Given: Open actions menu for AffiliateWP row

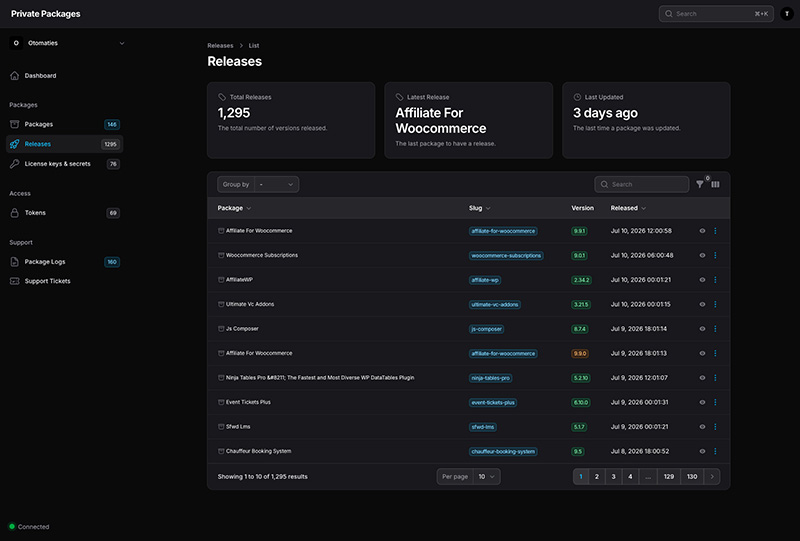Looking at the screenshot, I should coord(715,280).
